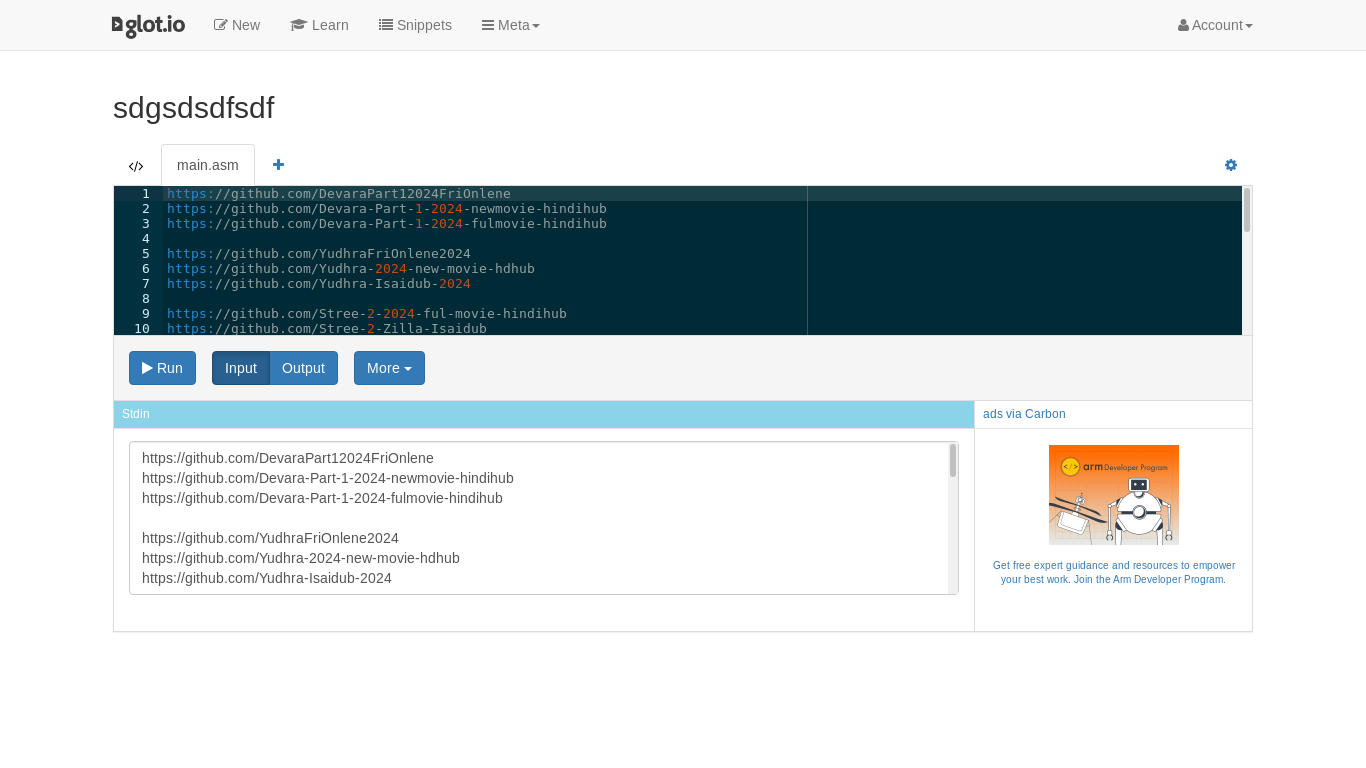Run the code with the Run button

click(x=162, y=368)
